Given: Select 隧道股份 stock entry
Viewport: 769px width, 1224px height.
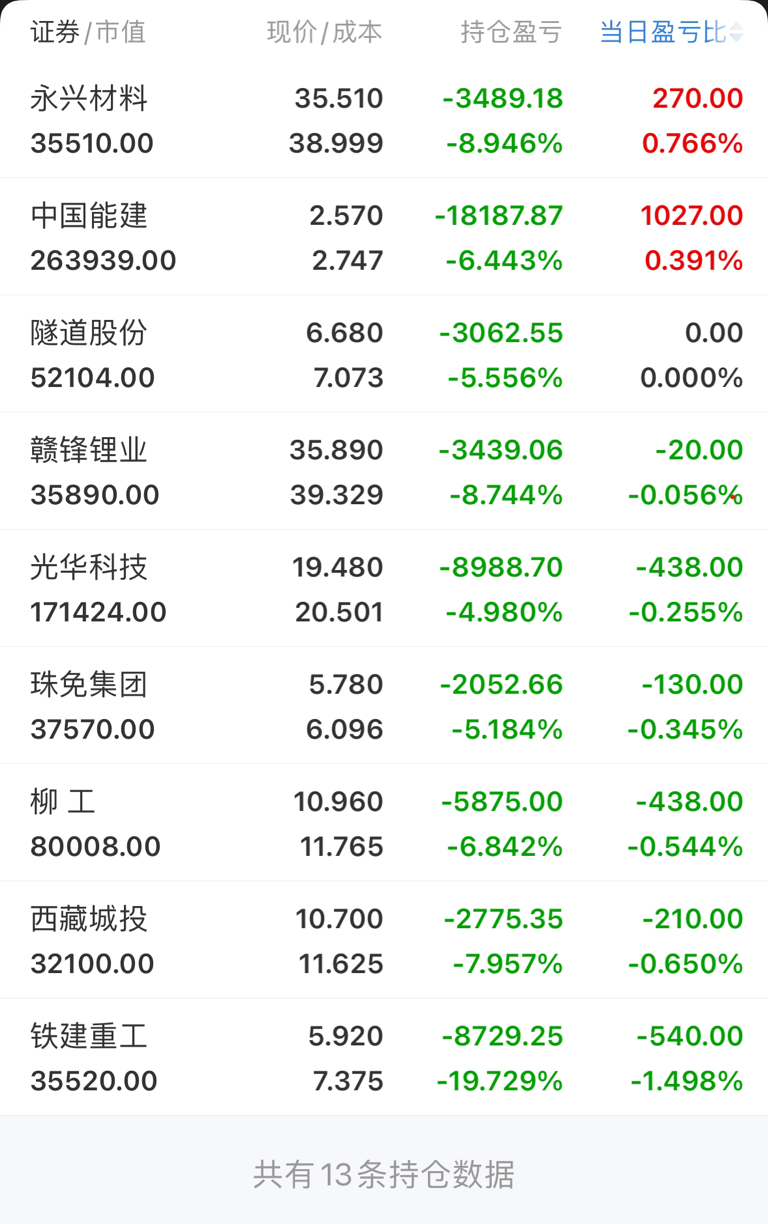Looking at the screenshot, I should (x=384, y=354).
